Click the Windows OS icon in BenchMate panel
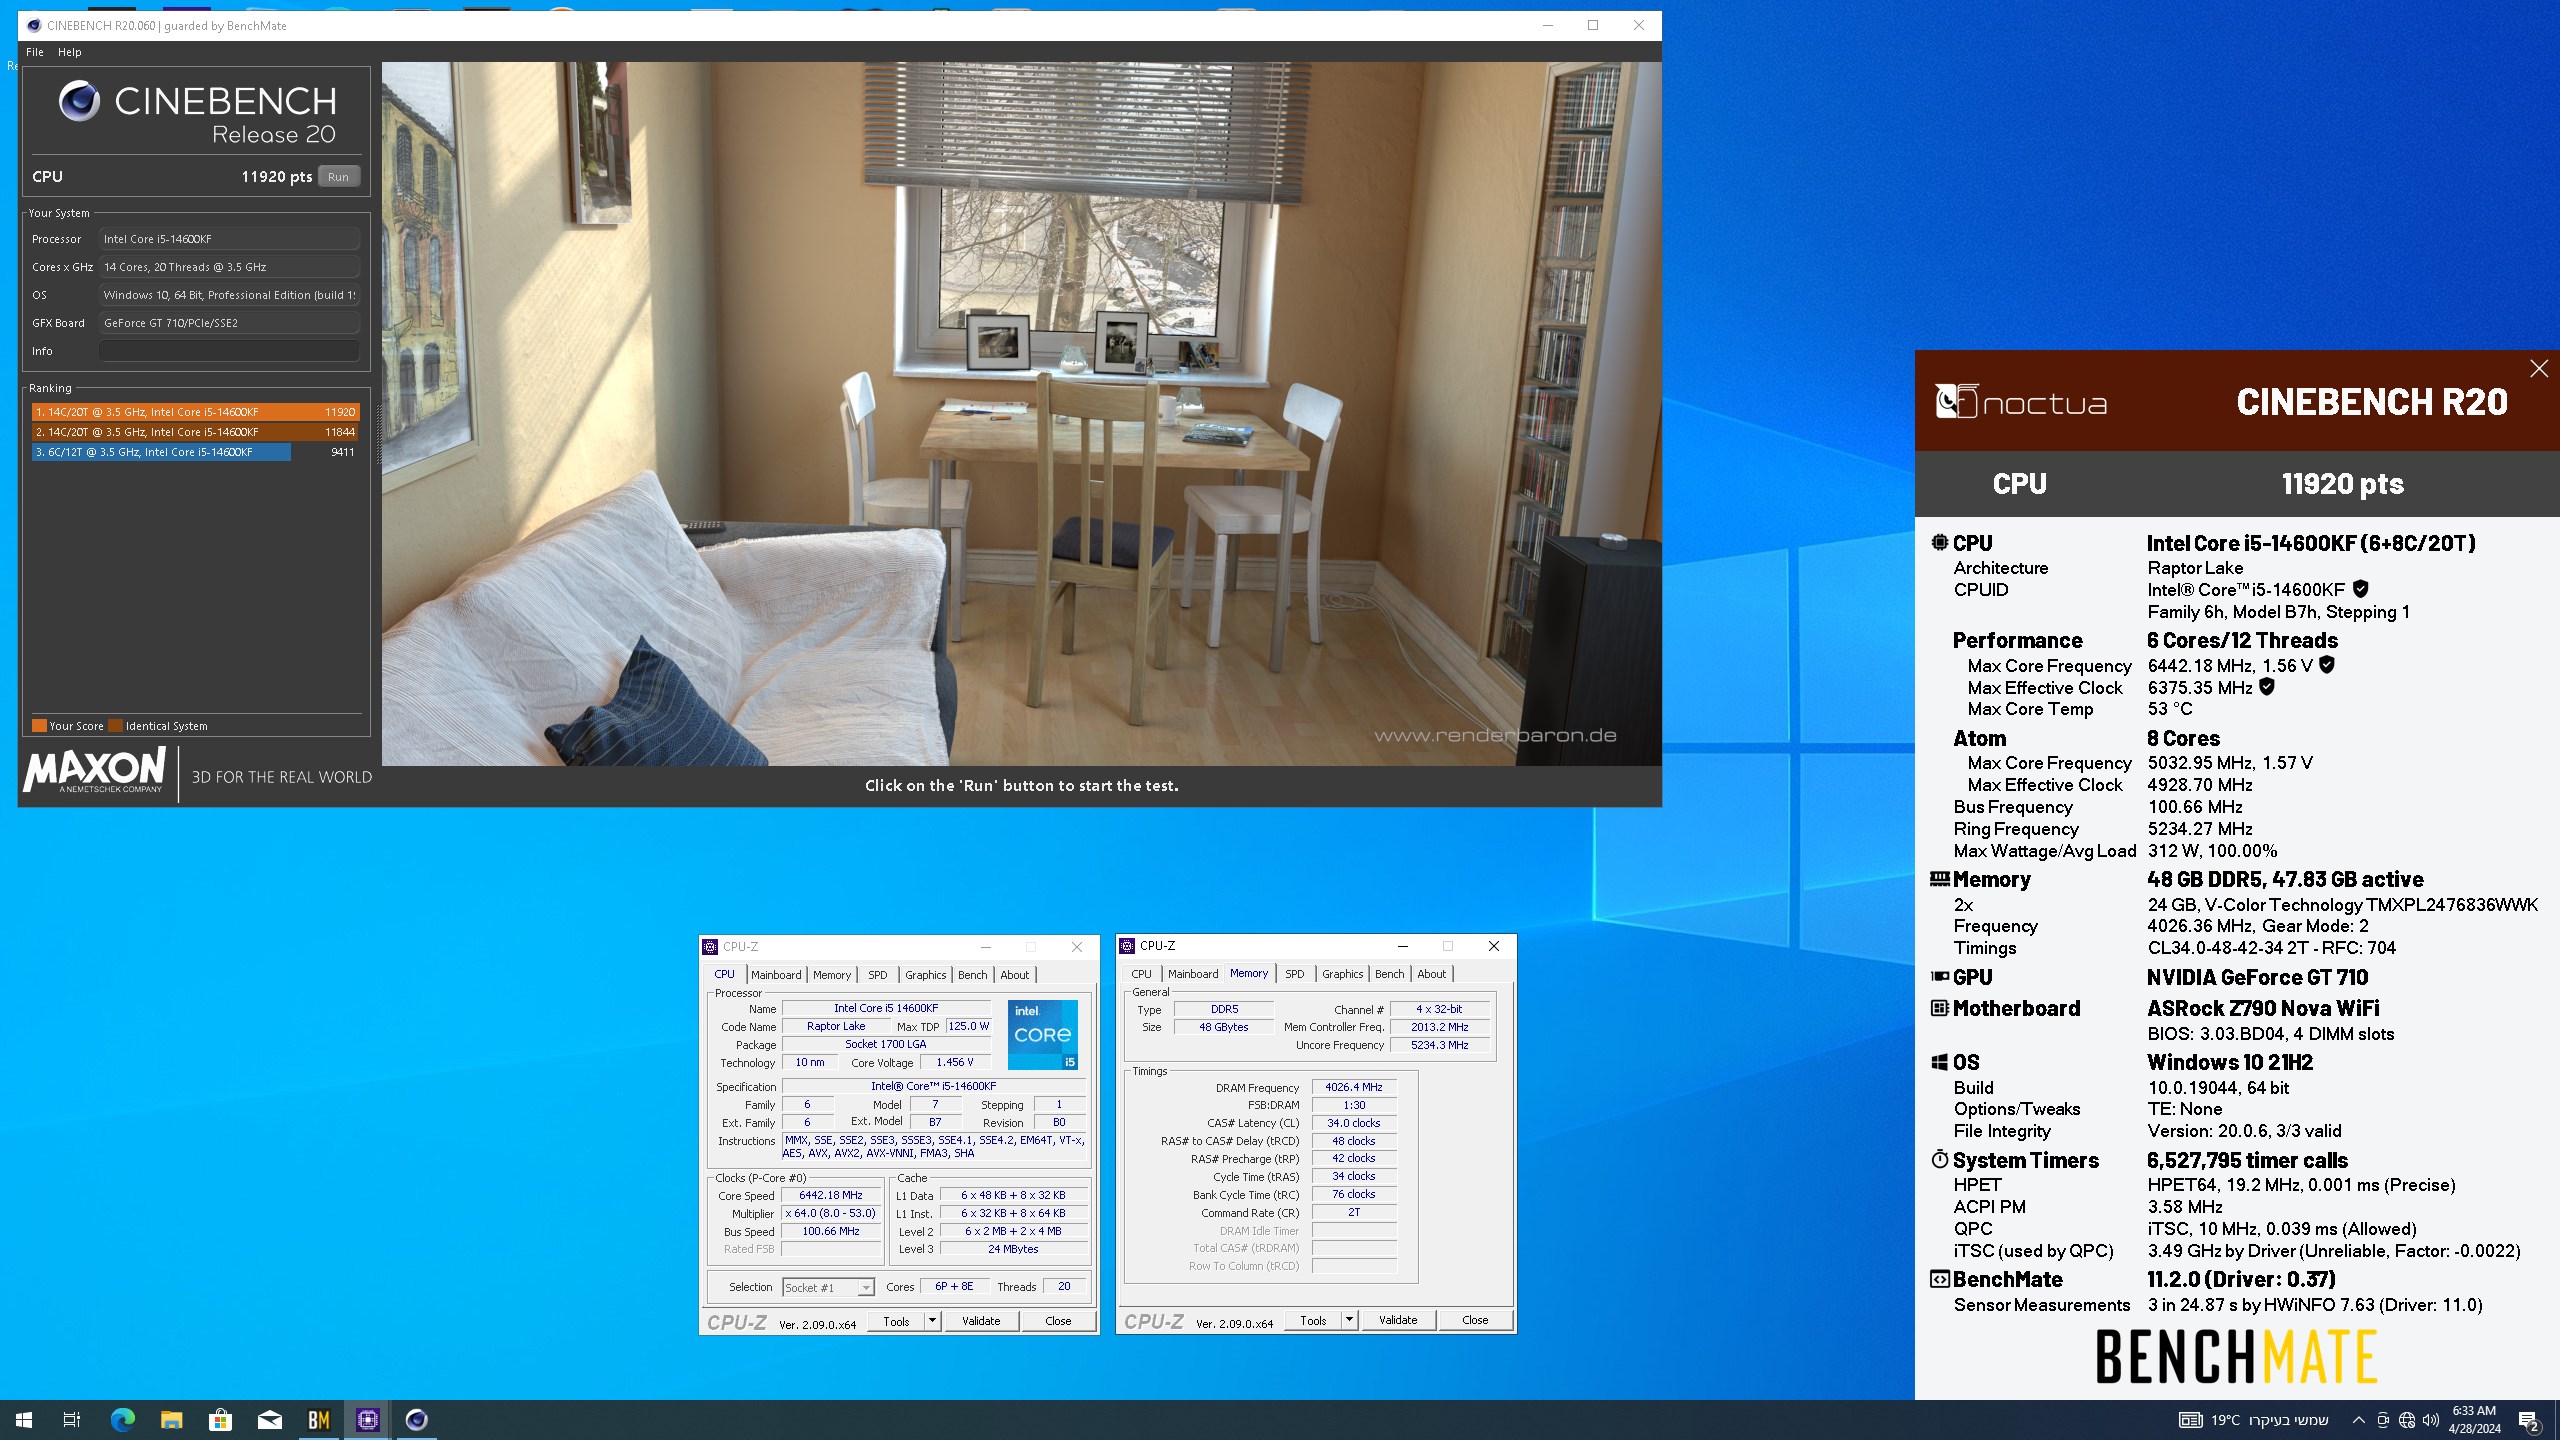 (x=1939, y=1062)
